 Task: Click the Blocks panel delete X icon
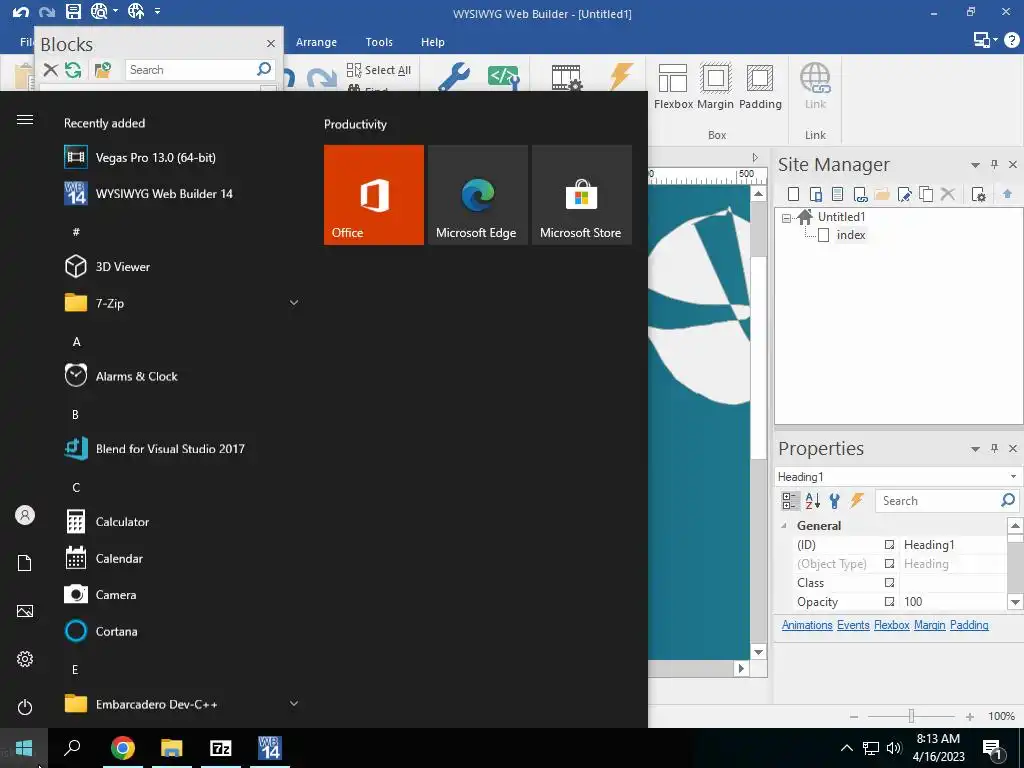(x=50, y=70)
